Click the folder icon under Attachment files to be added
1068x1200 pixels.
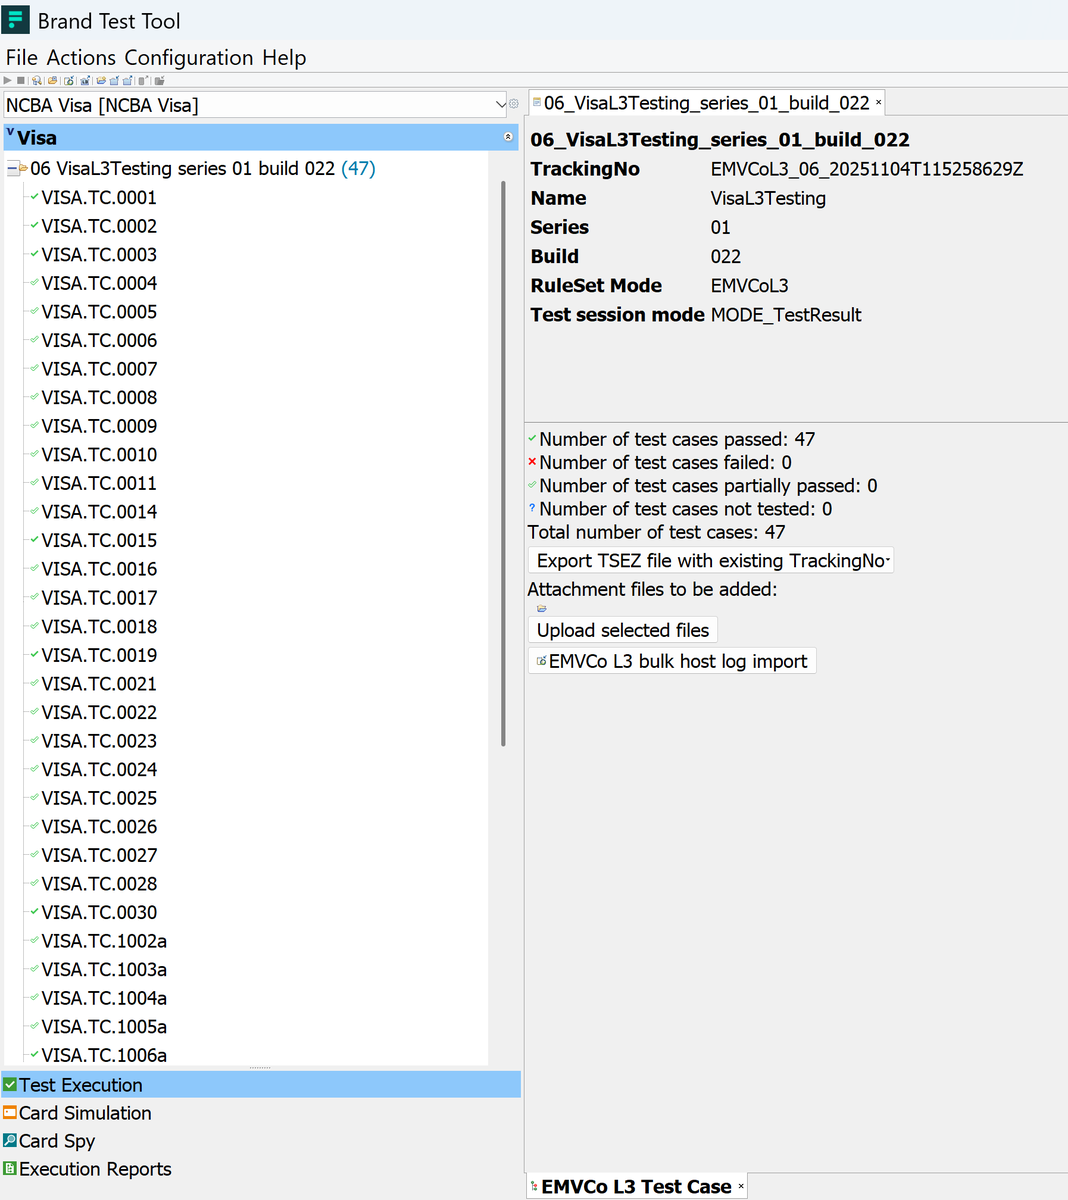(541, 608)
